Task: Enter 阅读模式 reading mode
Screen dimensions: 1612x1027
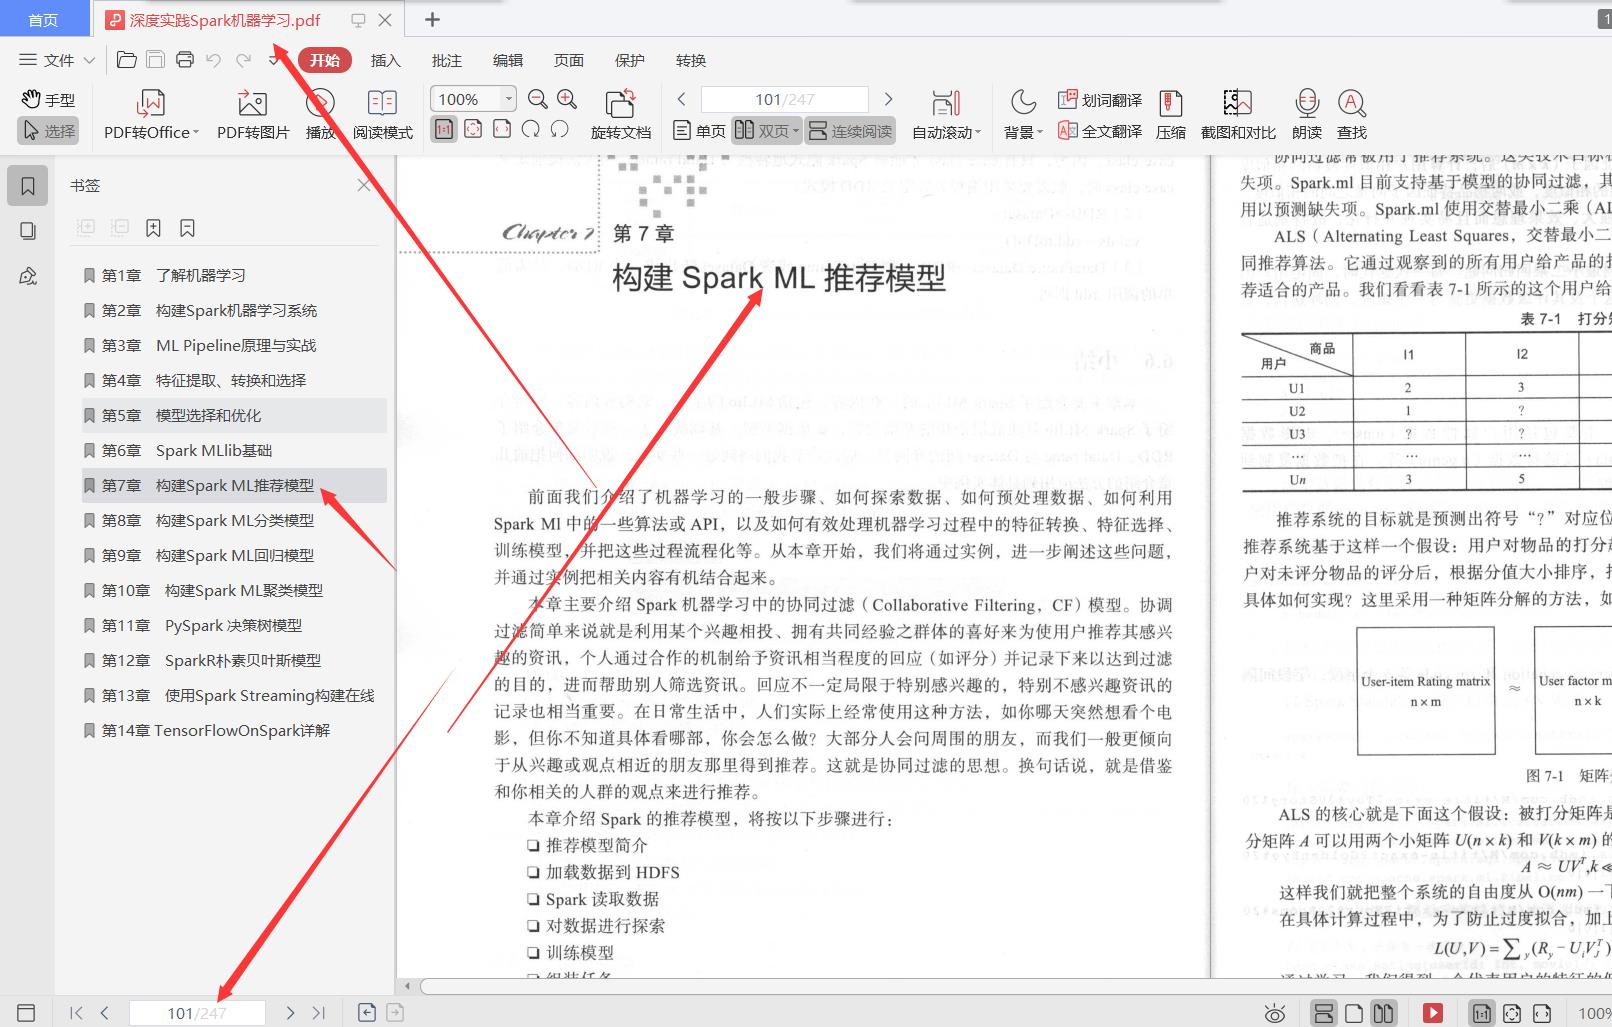Action: coord(382,116)
